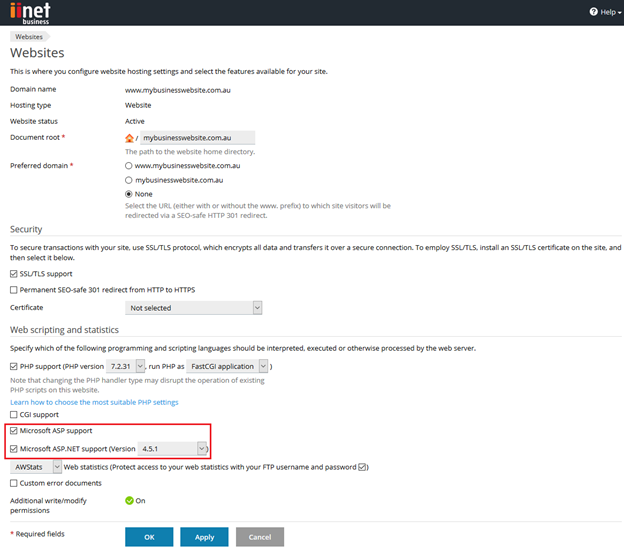Click the 'Website' hosting type value
624x553 pixels.
[x=138, y=105]
